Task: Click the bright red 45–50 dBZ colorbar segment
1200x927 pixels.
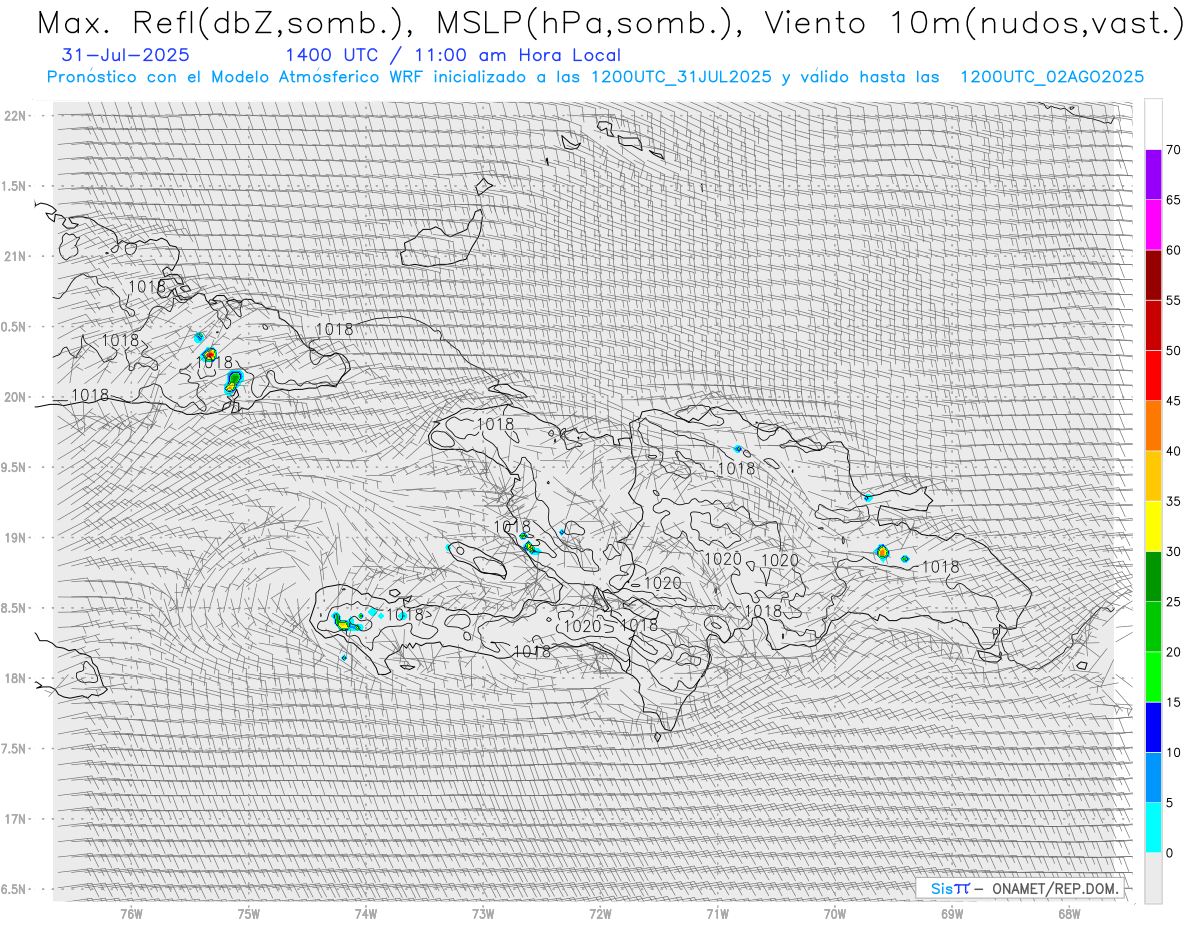Action: [1153, 376]
